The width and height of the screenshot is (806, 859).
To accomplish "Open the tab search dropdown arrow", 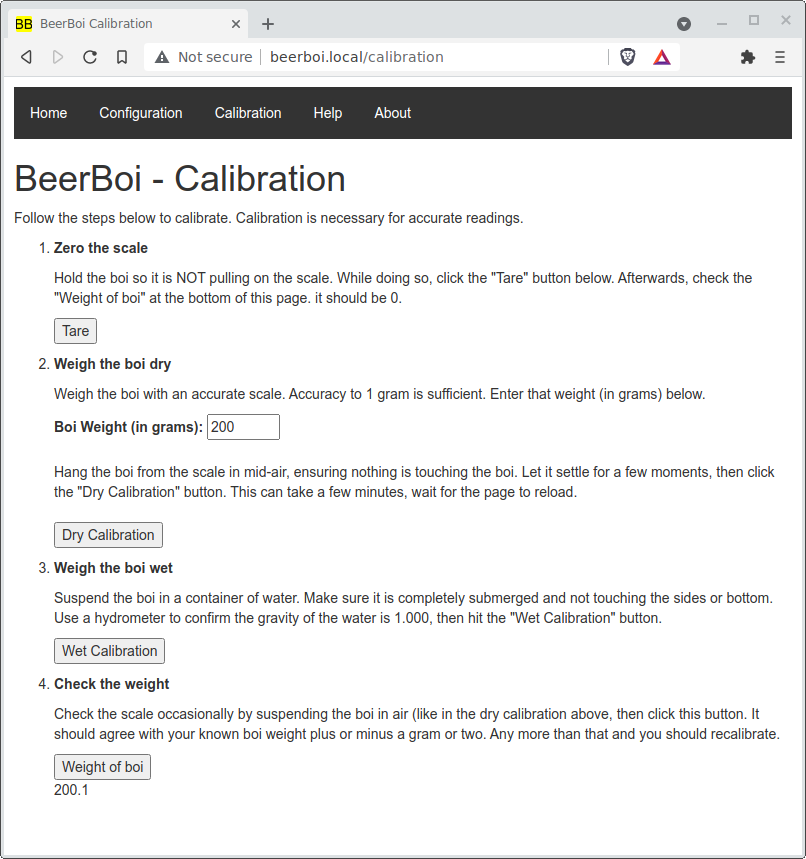I will pyautogui.click(x=684, y=23).
